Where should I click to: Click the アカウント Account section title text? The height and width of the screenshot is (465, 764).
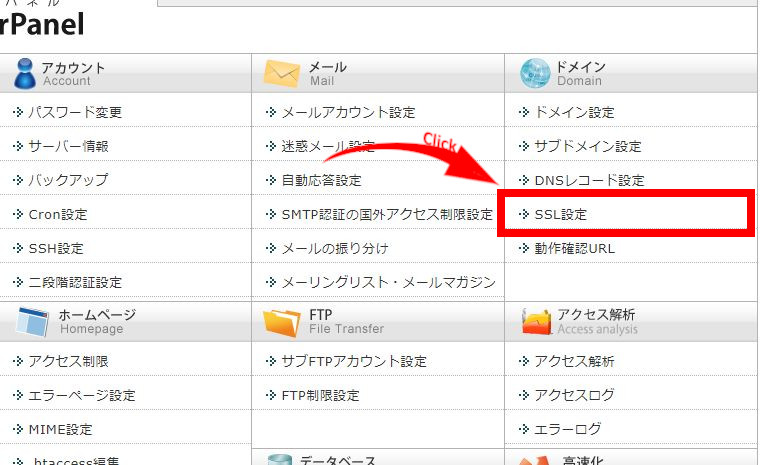pyautogui.click(x=73, y=74)
